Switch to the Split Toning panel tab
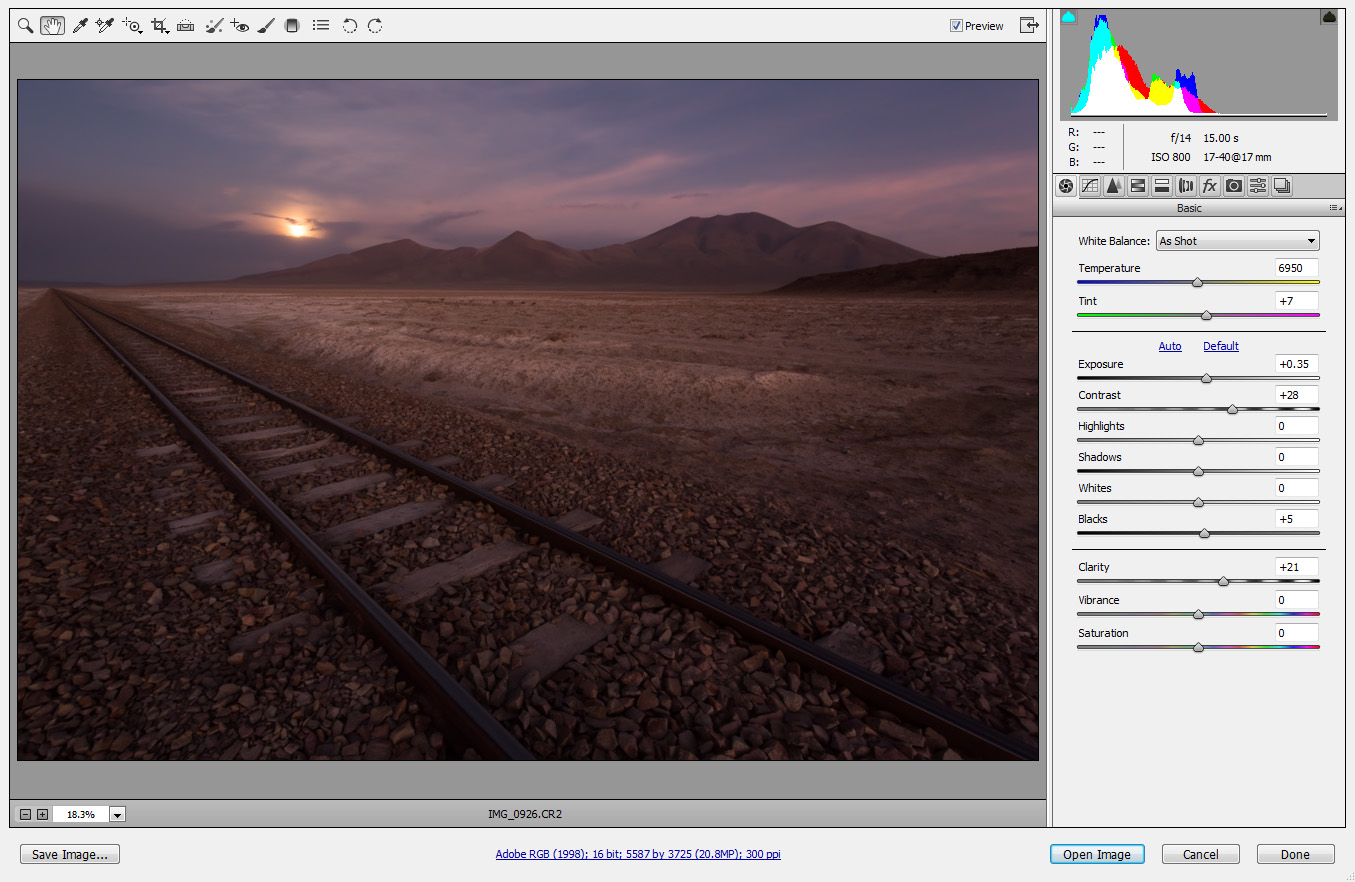1355x882 pixels. [1162, 185]
